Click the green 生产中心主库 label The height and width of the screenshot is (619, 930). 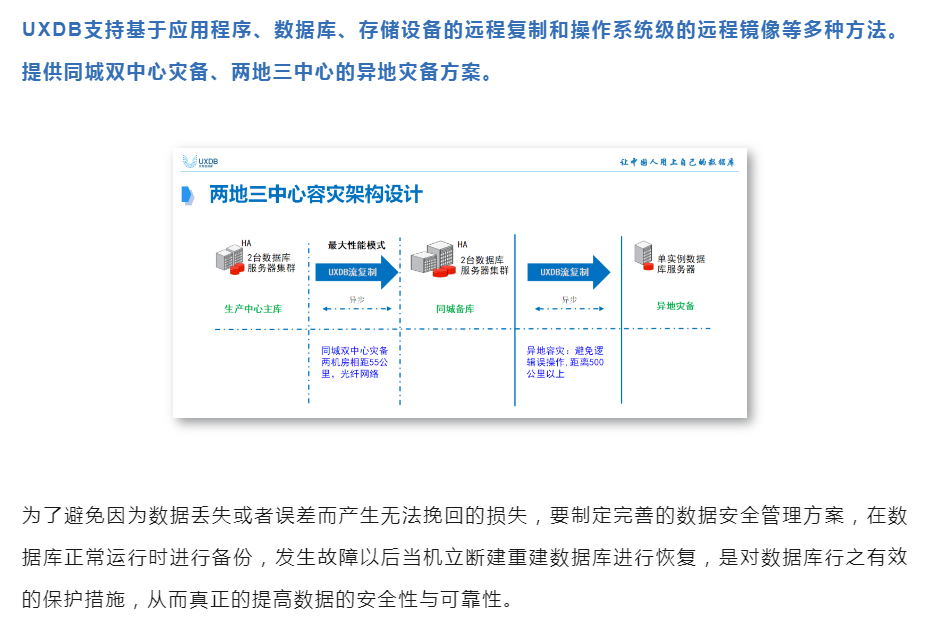252,309
